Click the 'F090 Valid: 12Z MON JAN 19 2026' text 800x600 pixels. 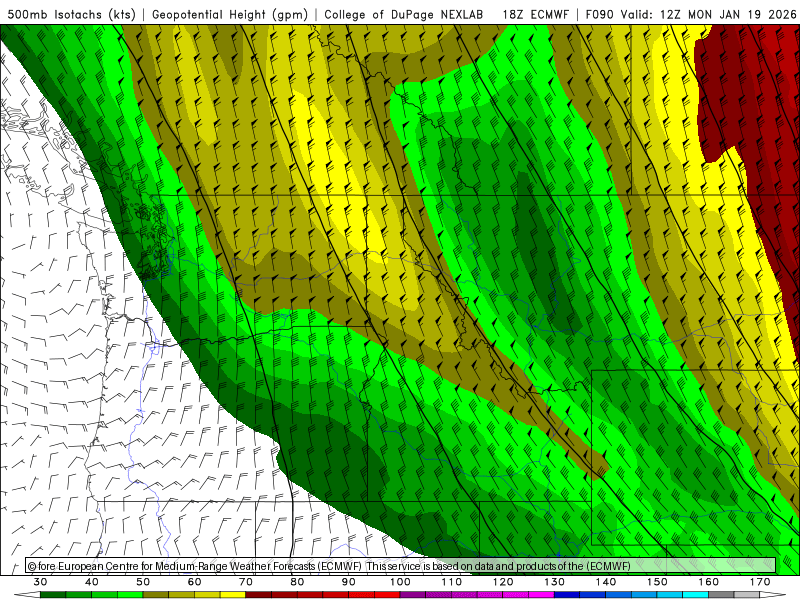point(691,15)
